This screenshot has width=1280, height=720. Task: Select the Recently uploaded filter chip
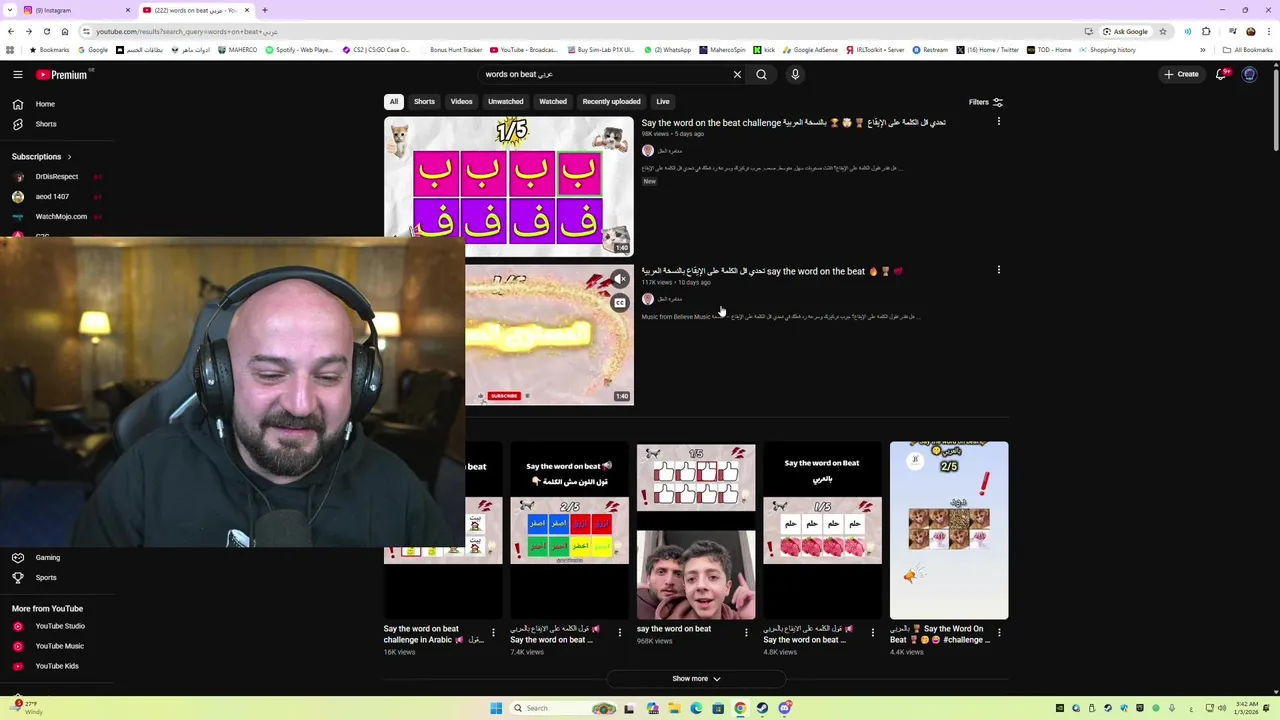pyautogui.click(x=611, y=102)
